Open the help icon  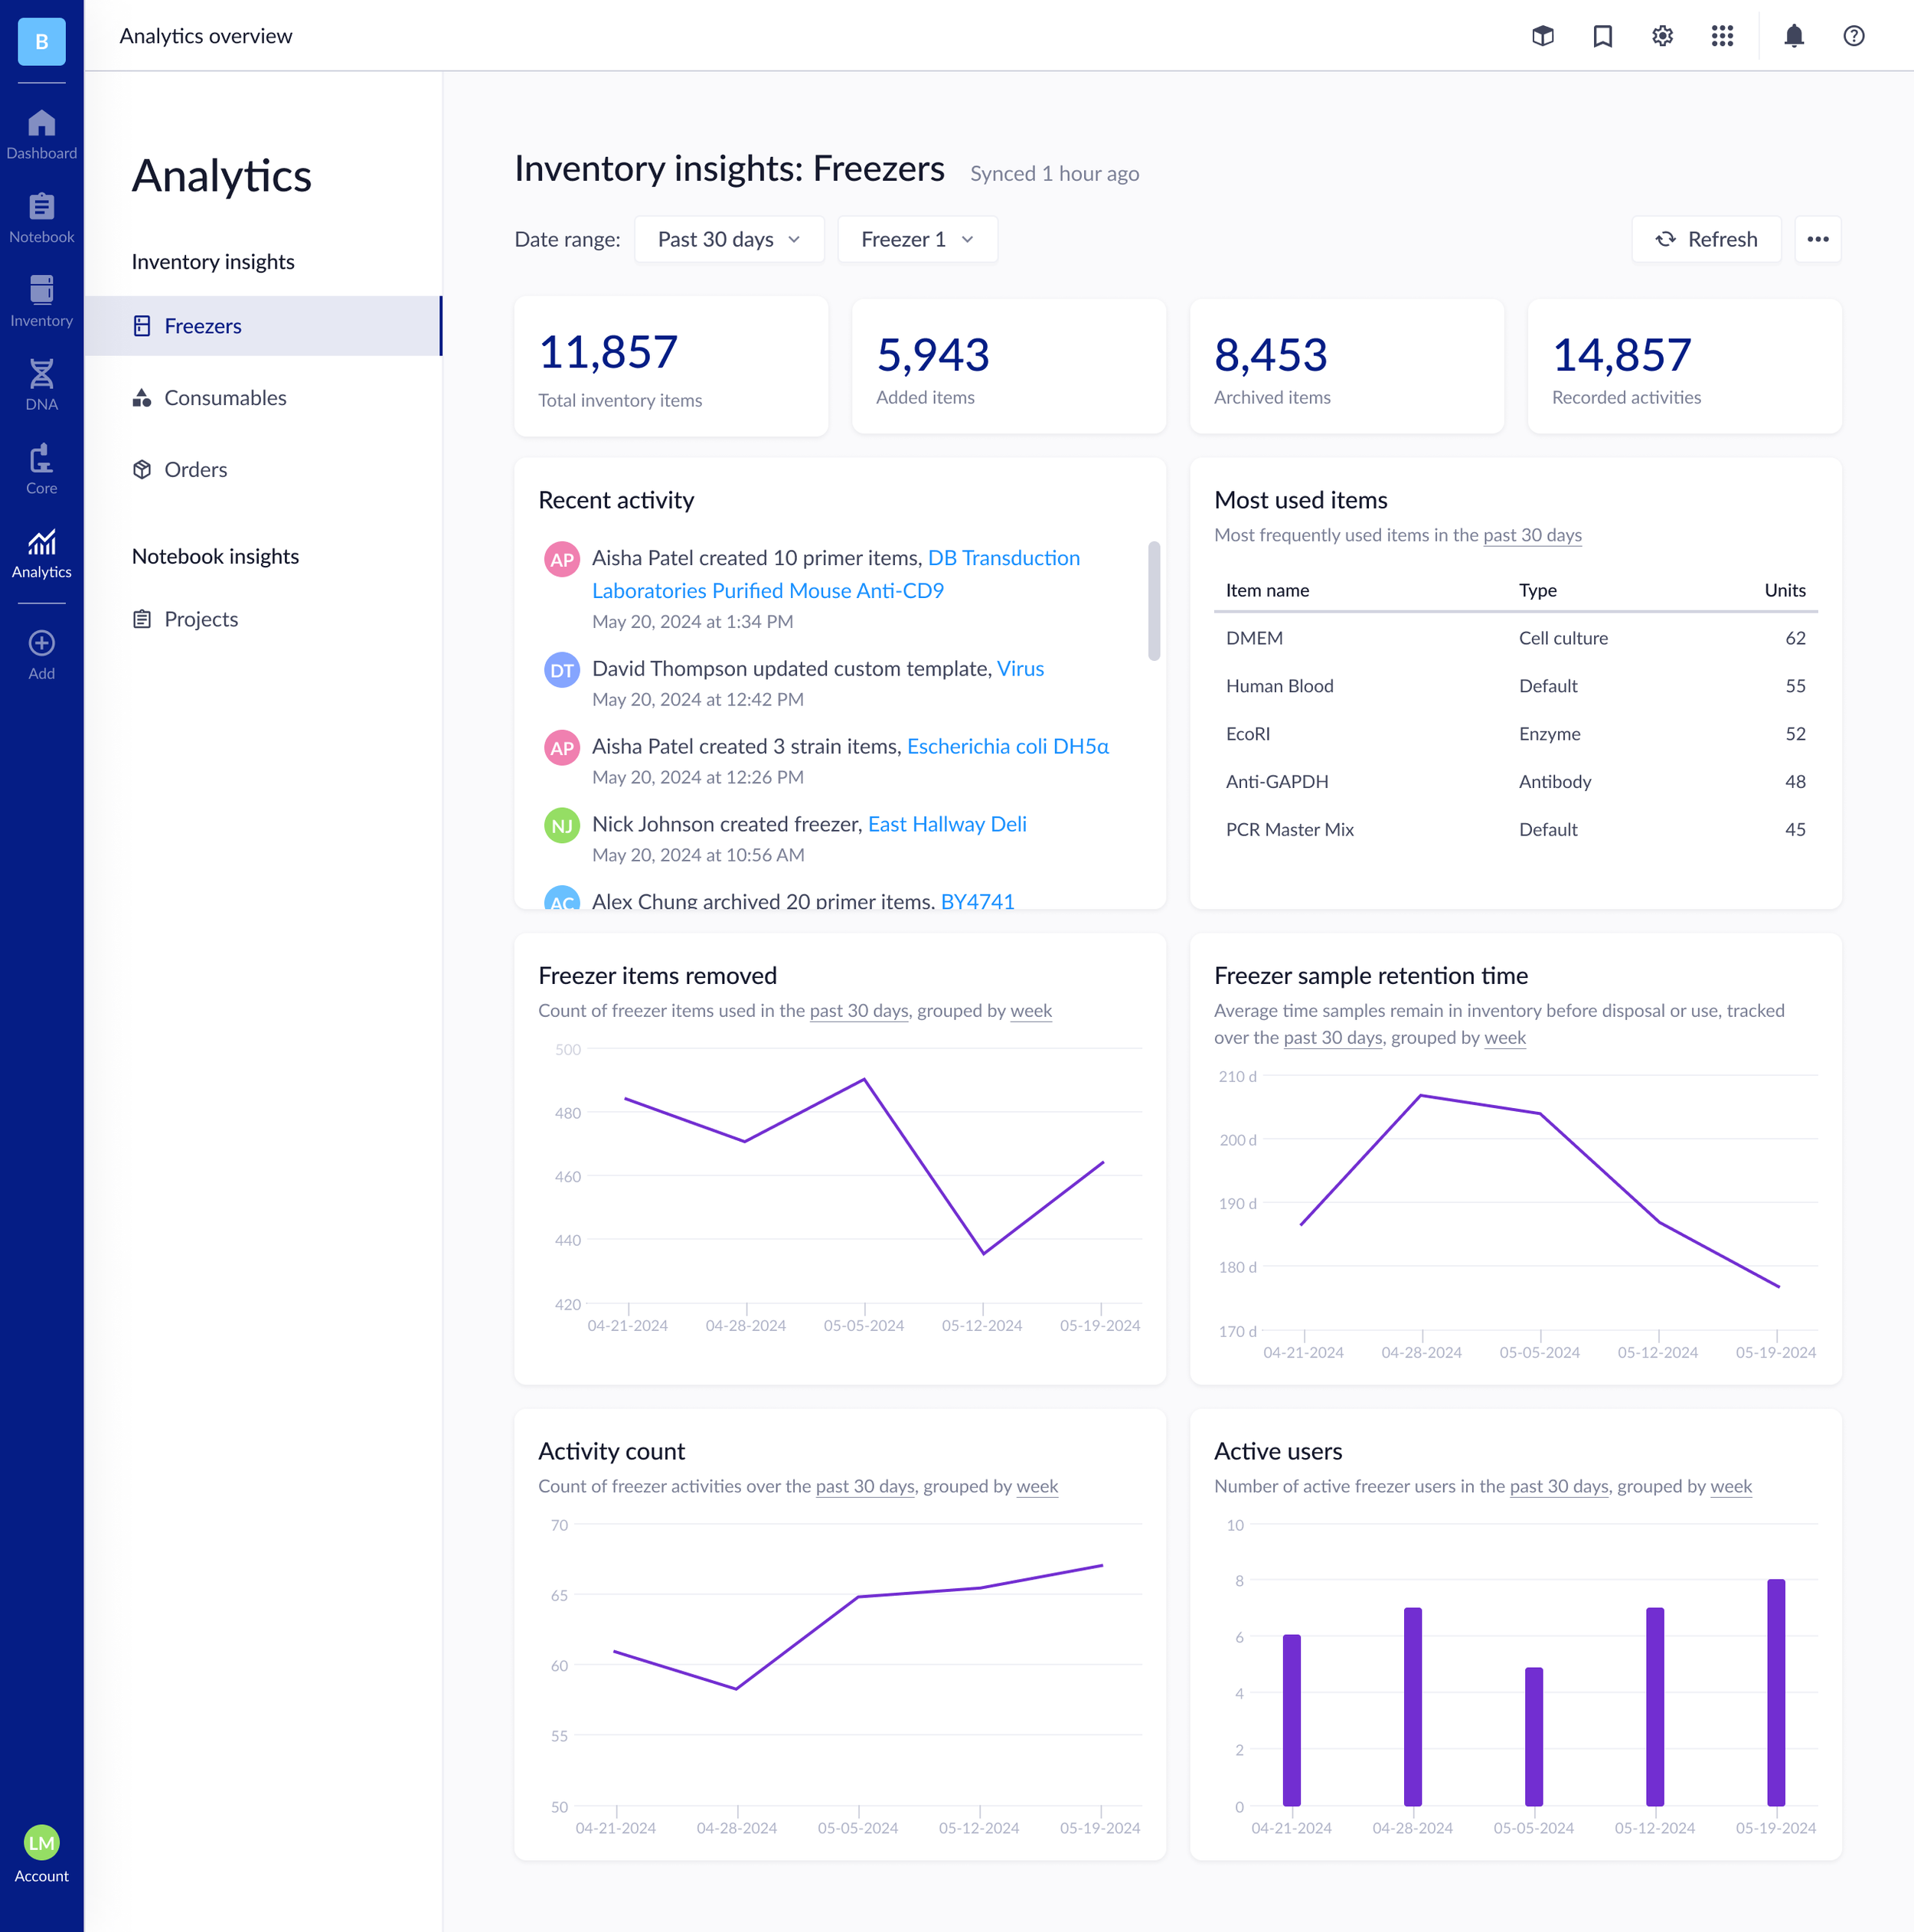tap(1853, 36)
